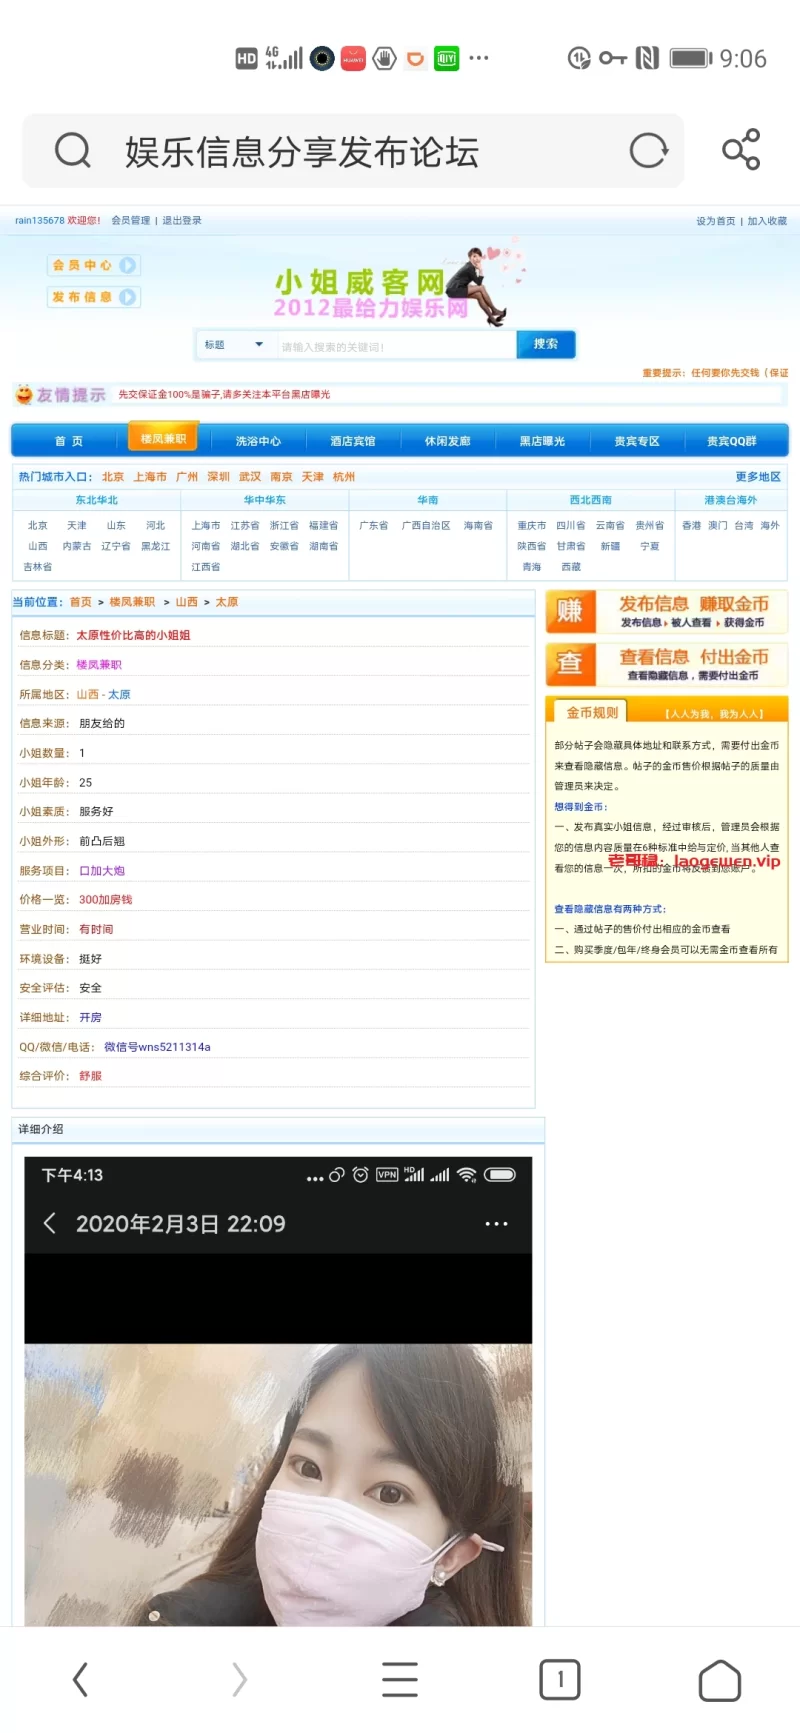800x1733 pixels.
Task: Click the 北京 link in hot cities
Action: (x=113, y=477)
